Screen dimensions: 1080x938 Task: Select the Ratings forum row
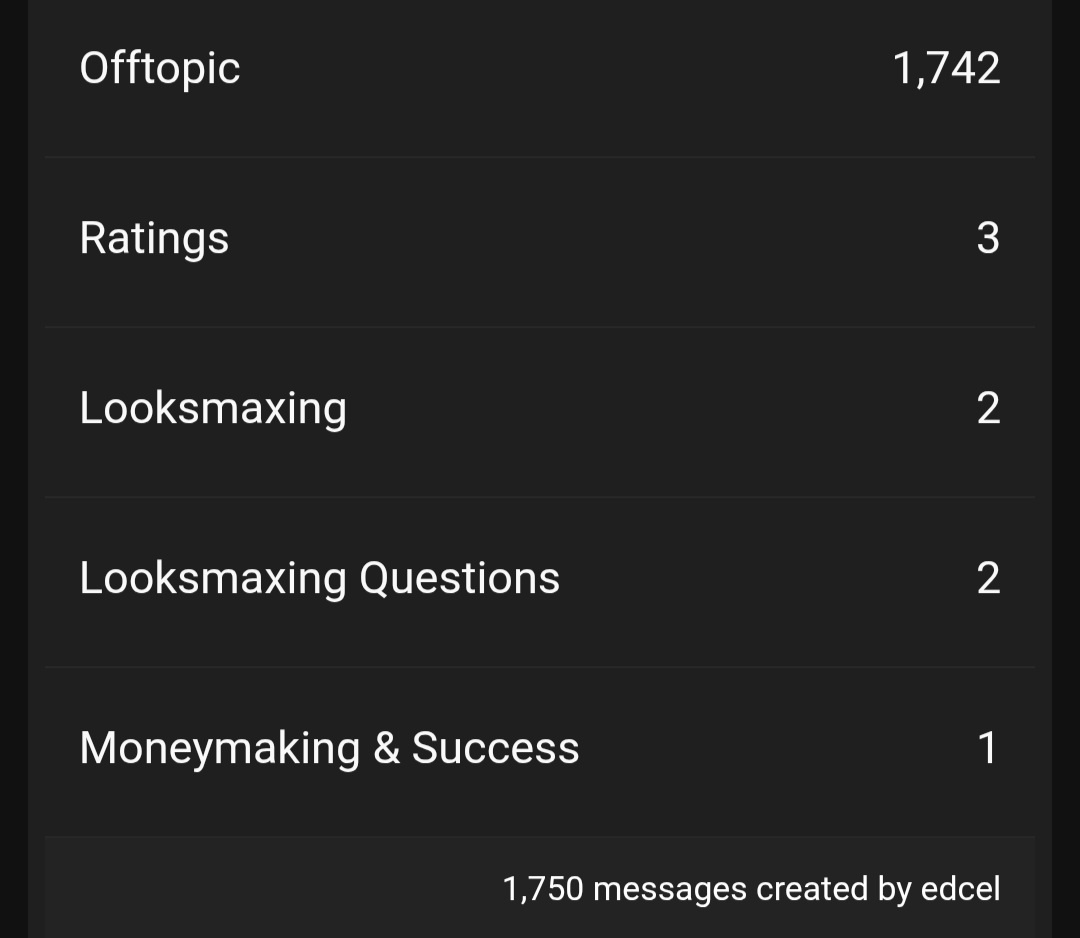154,238
